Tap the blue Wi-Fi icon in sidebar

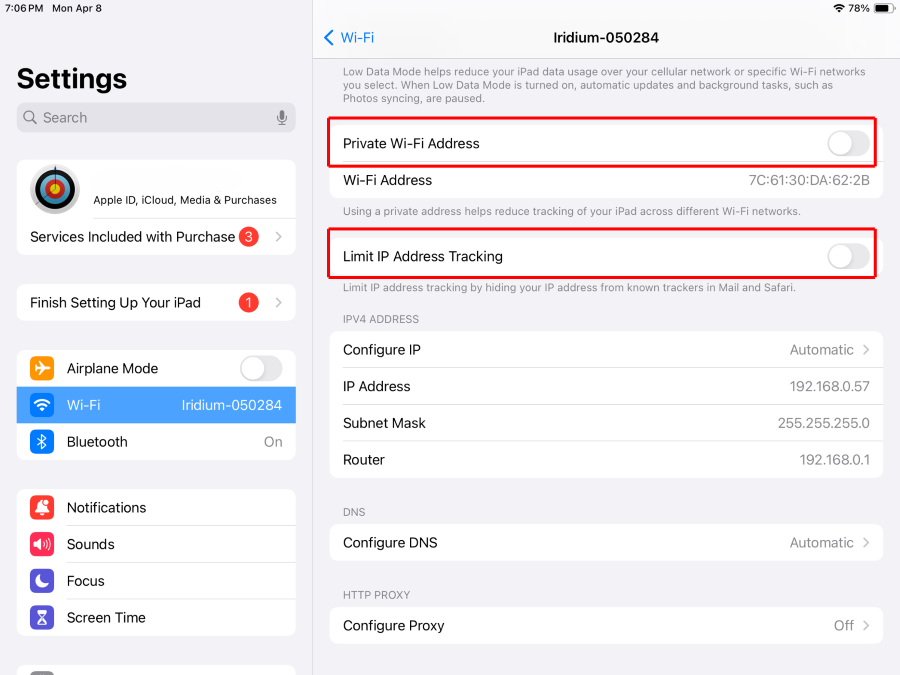pyautogui.click(x=42, y=405)
